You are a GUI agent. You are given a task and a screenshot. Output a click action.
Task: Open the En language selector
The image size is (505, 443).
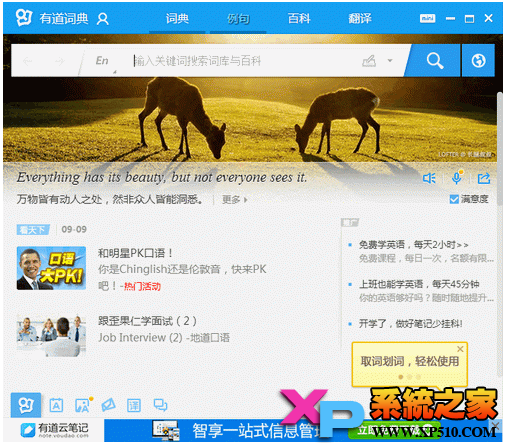tap(102, 61)
